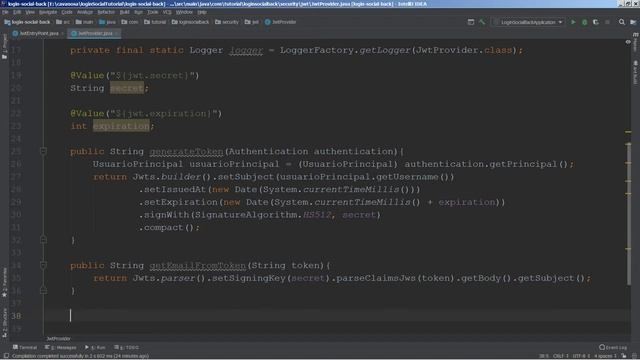Open the Structure tool window sidebar
Image resolution: width=640 pixels, height=360 pixels.
click(4, 323)
